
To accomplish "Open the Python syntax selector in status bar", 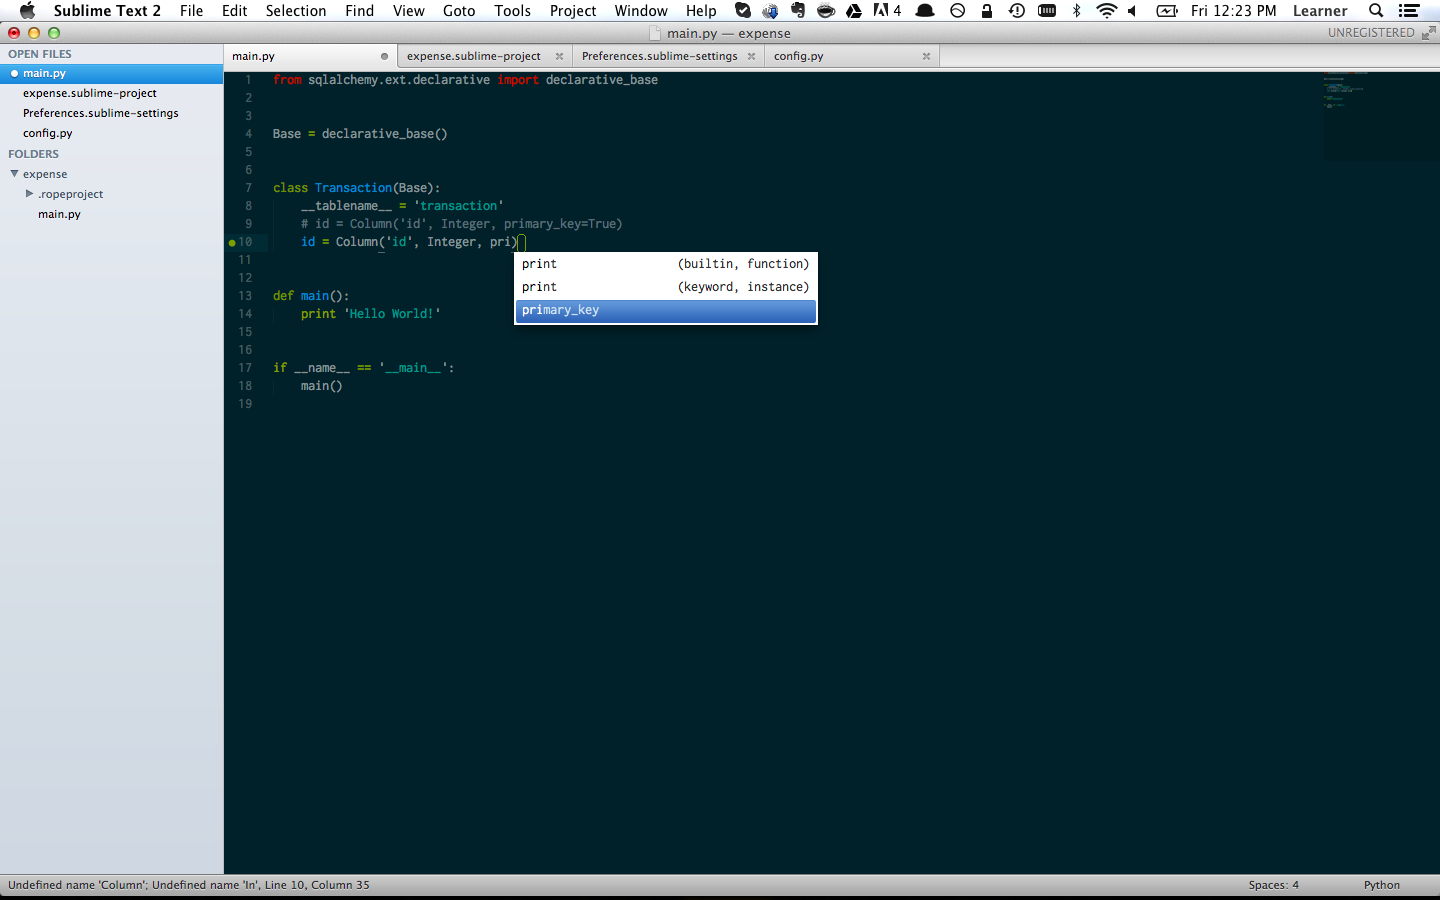I will click(x=1382, y=885).
